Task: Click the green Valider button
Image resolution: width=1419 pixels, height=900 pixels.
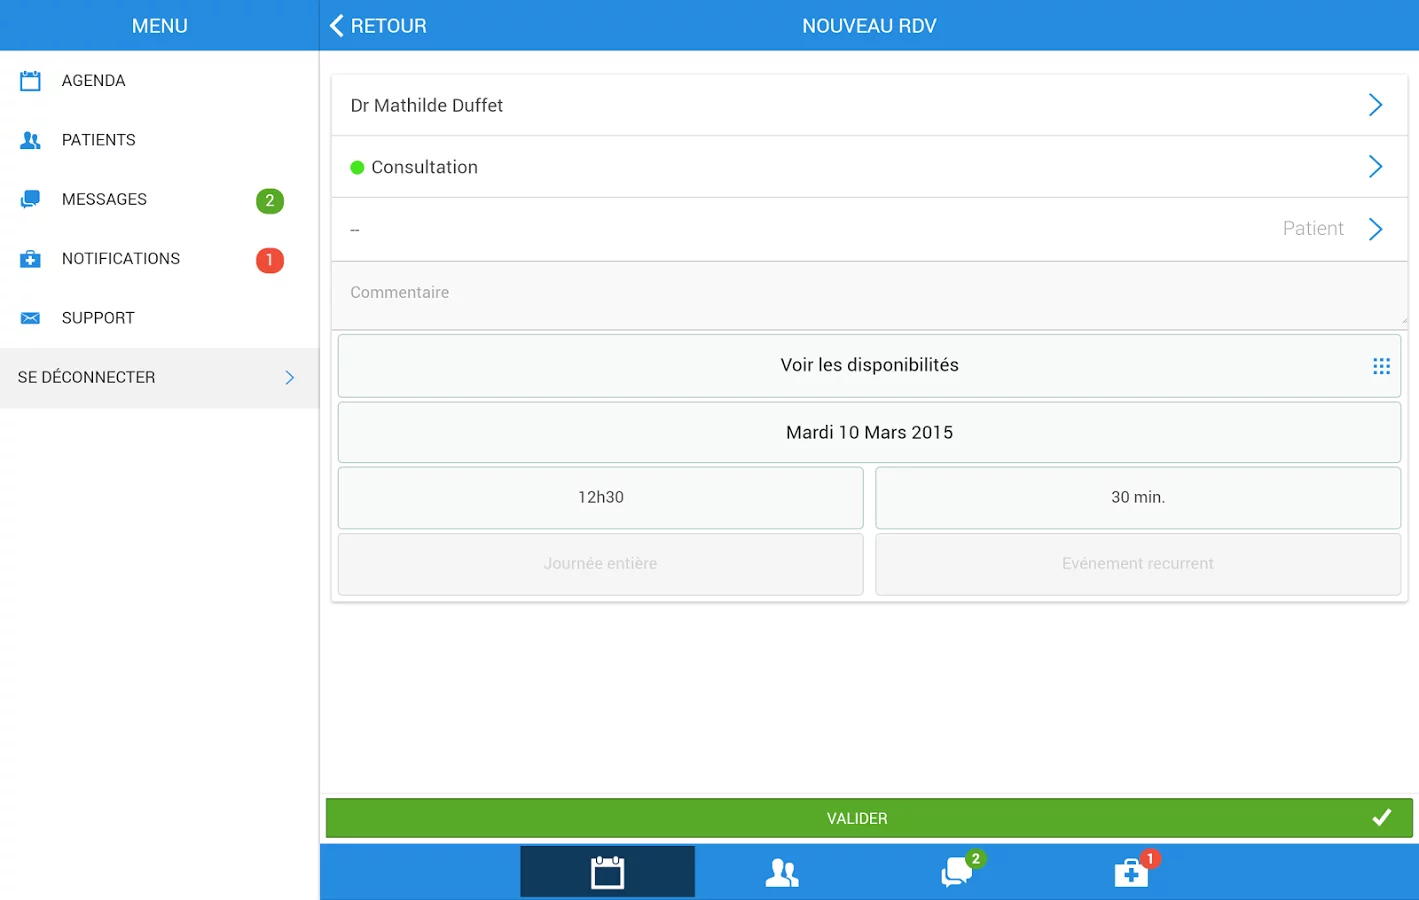Action: [866, 818]
